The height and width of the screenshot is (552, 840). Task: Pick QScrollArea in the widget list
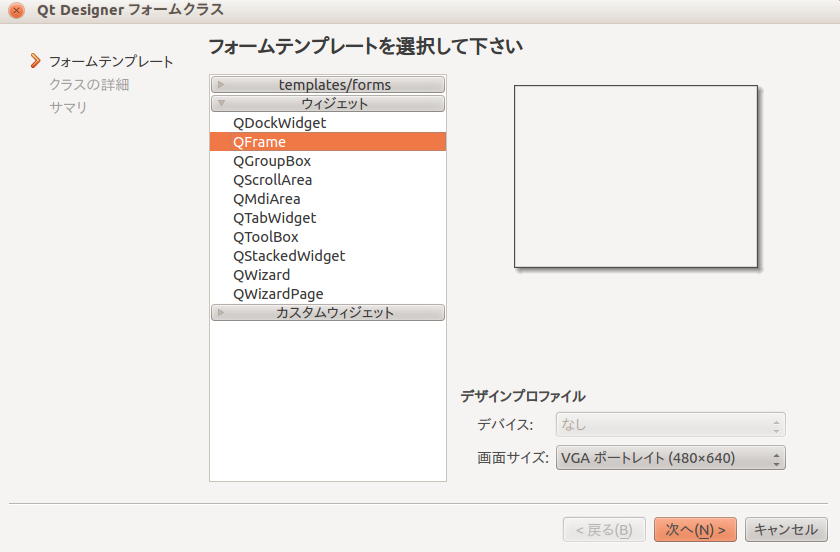pos(328,180)
